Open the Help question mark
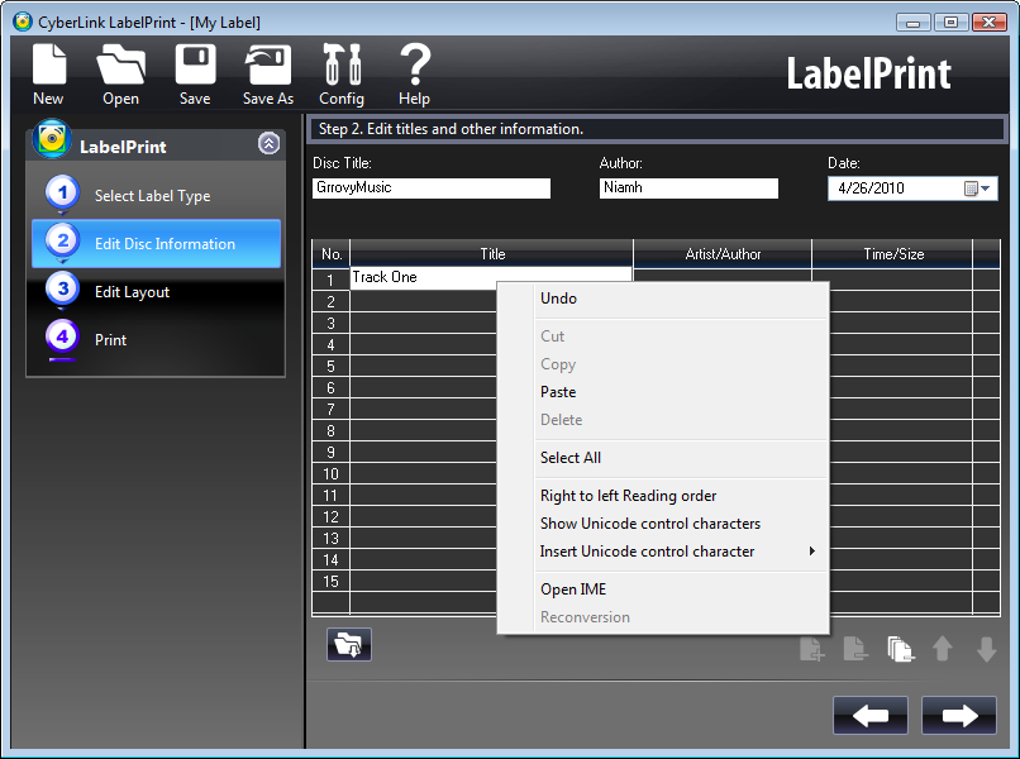This screenshot has height=759, width=1020. pyautogui.click(x=414, y=74)
